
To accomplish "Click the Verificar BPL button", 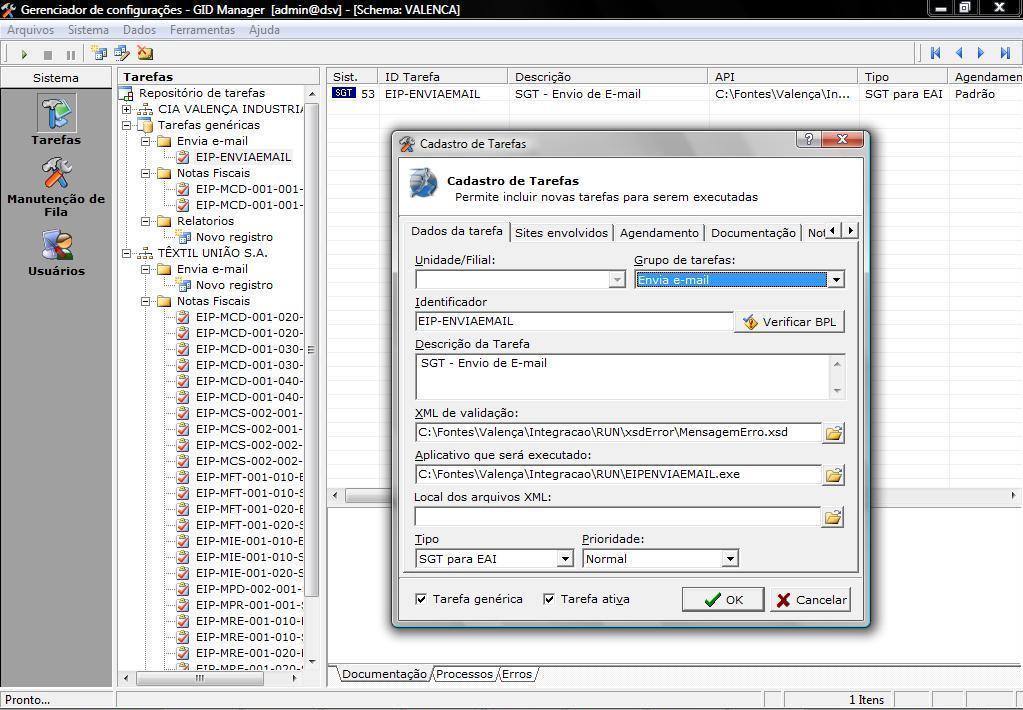I will [789, 322].
